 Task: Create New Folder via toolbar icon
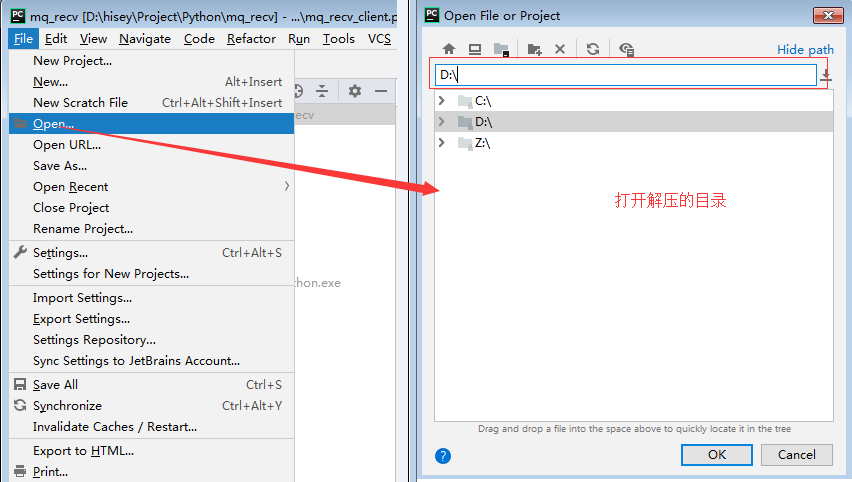[535, 49]
